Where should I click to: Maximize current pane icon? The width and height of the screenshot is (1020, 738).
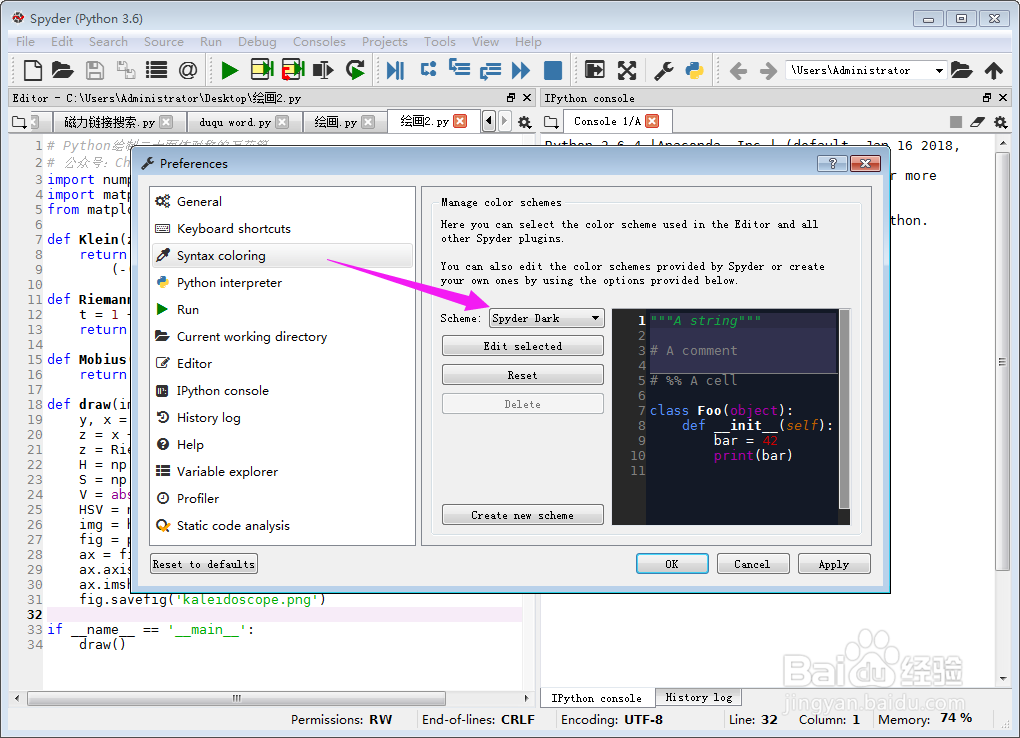click(x=595, y=70)
